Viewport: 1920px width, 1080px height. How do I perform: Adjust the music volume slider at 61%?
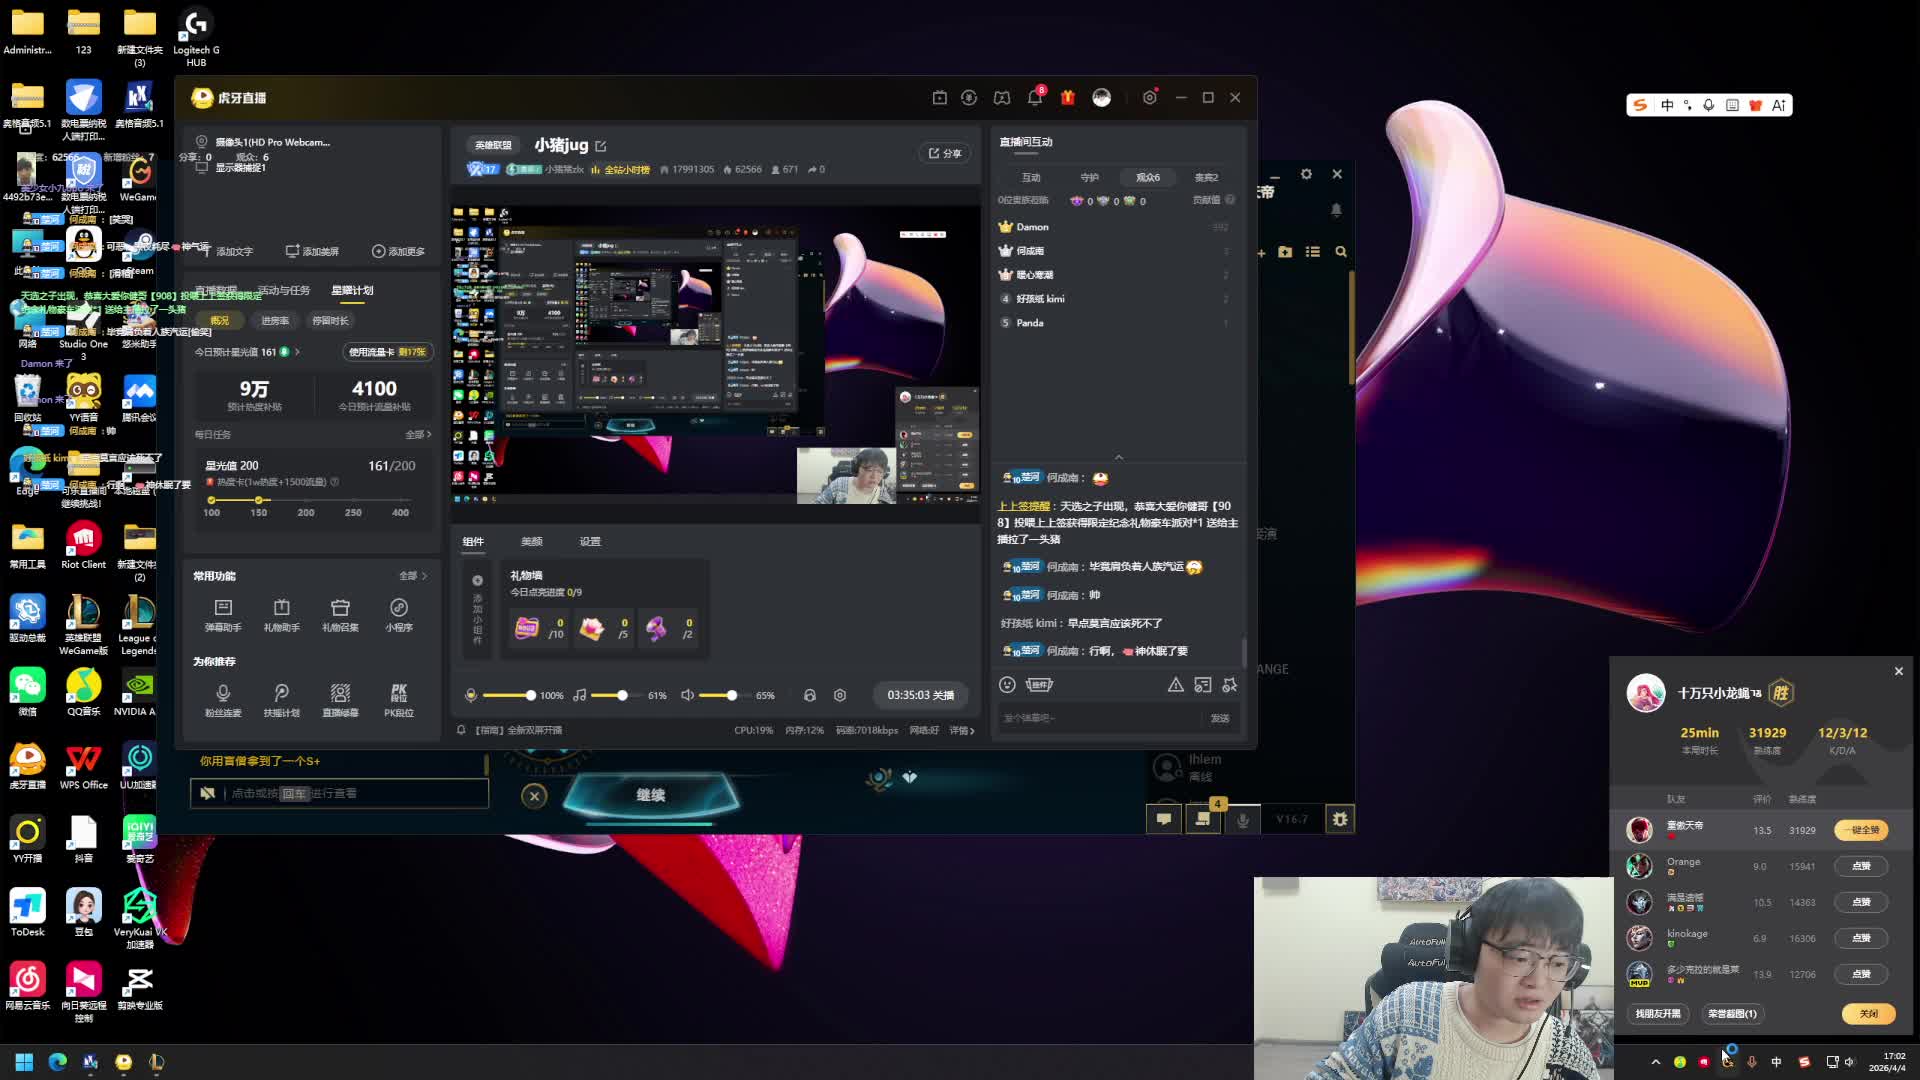tap(622, 695)
